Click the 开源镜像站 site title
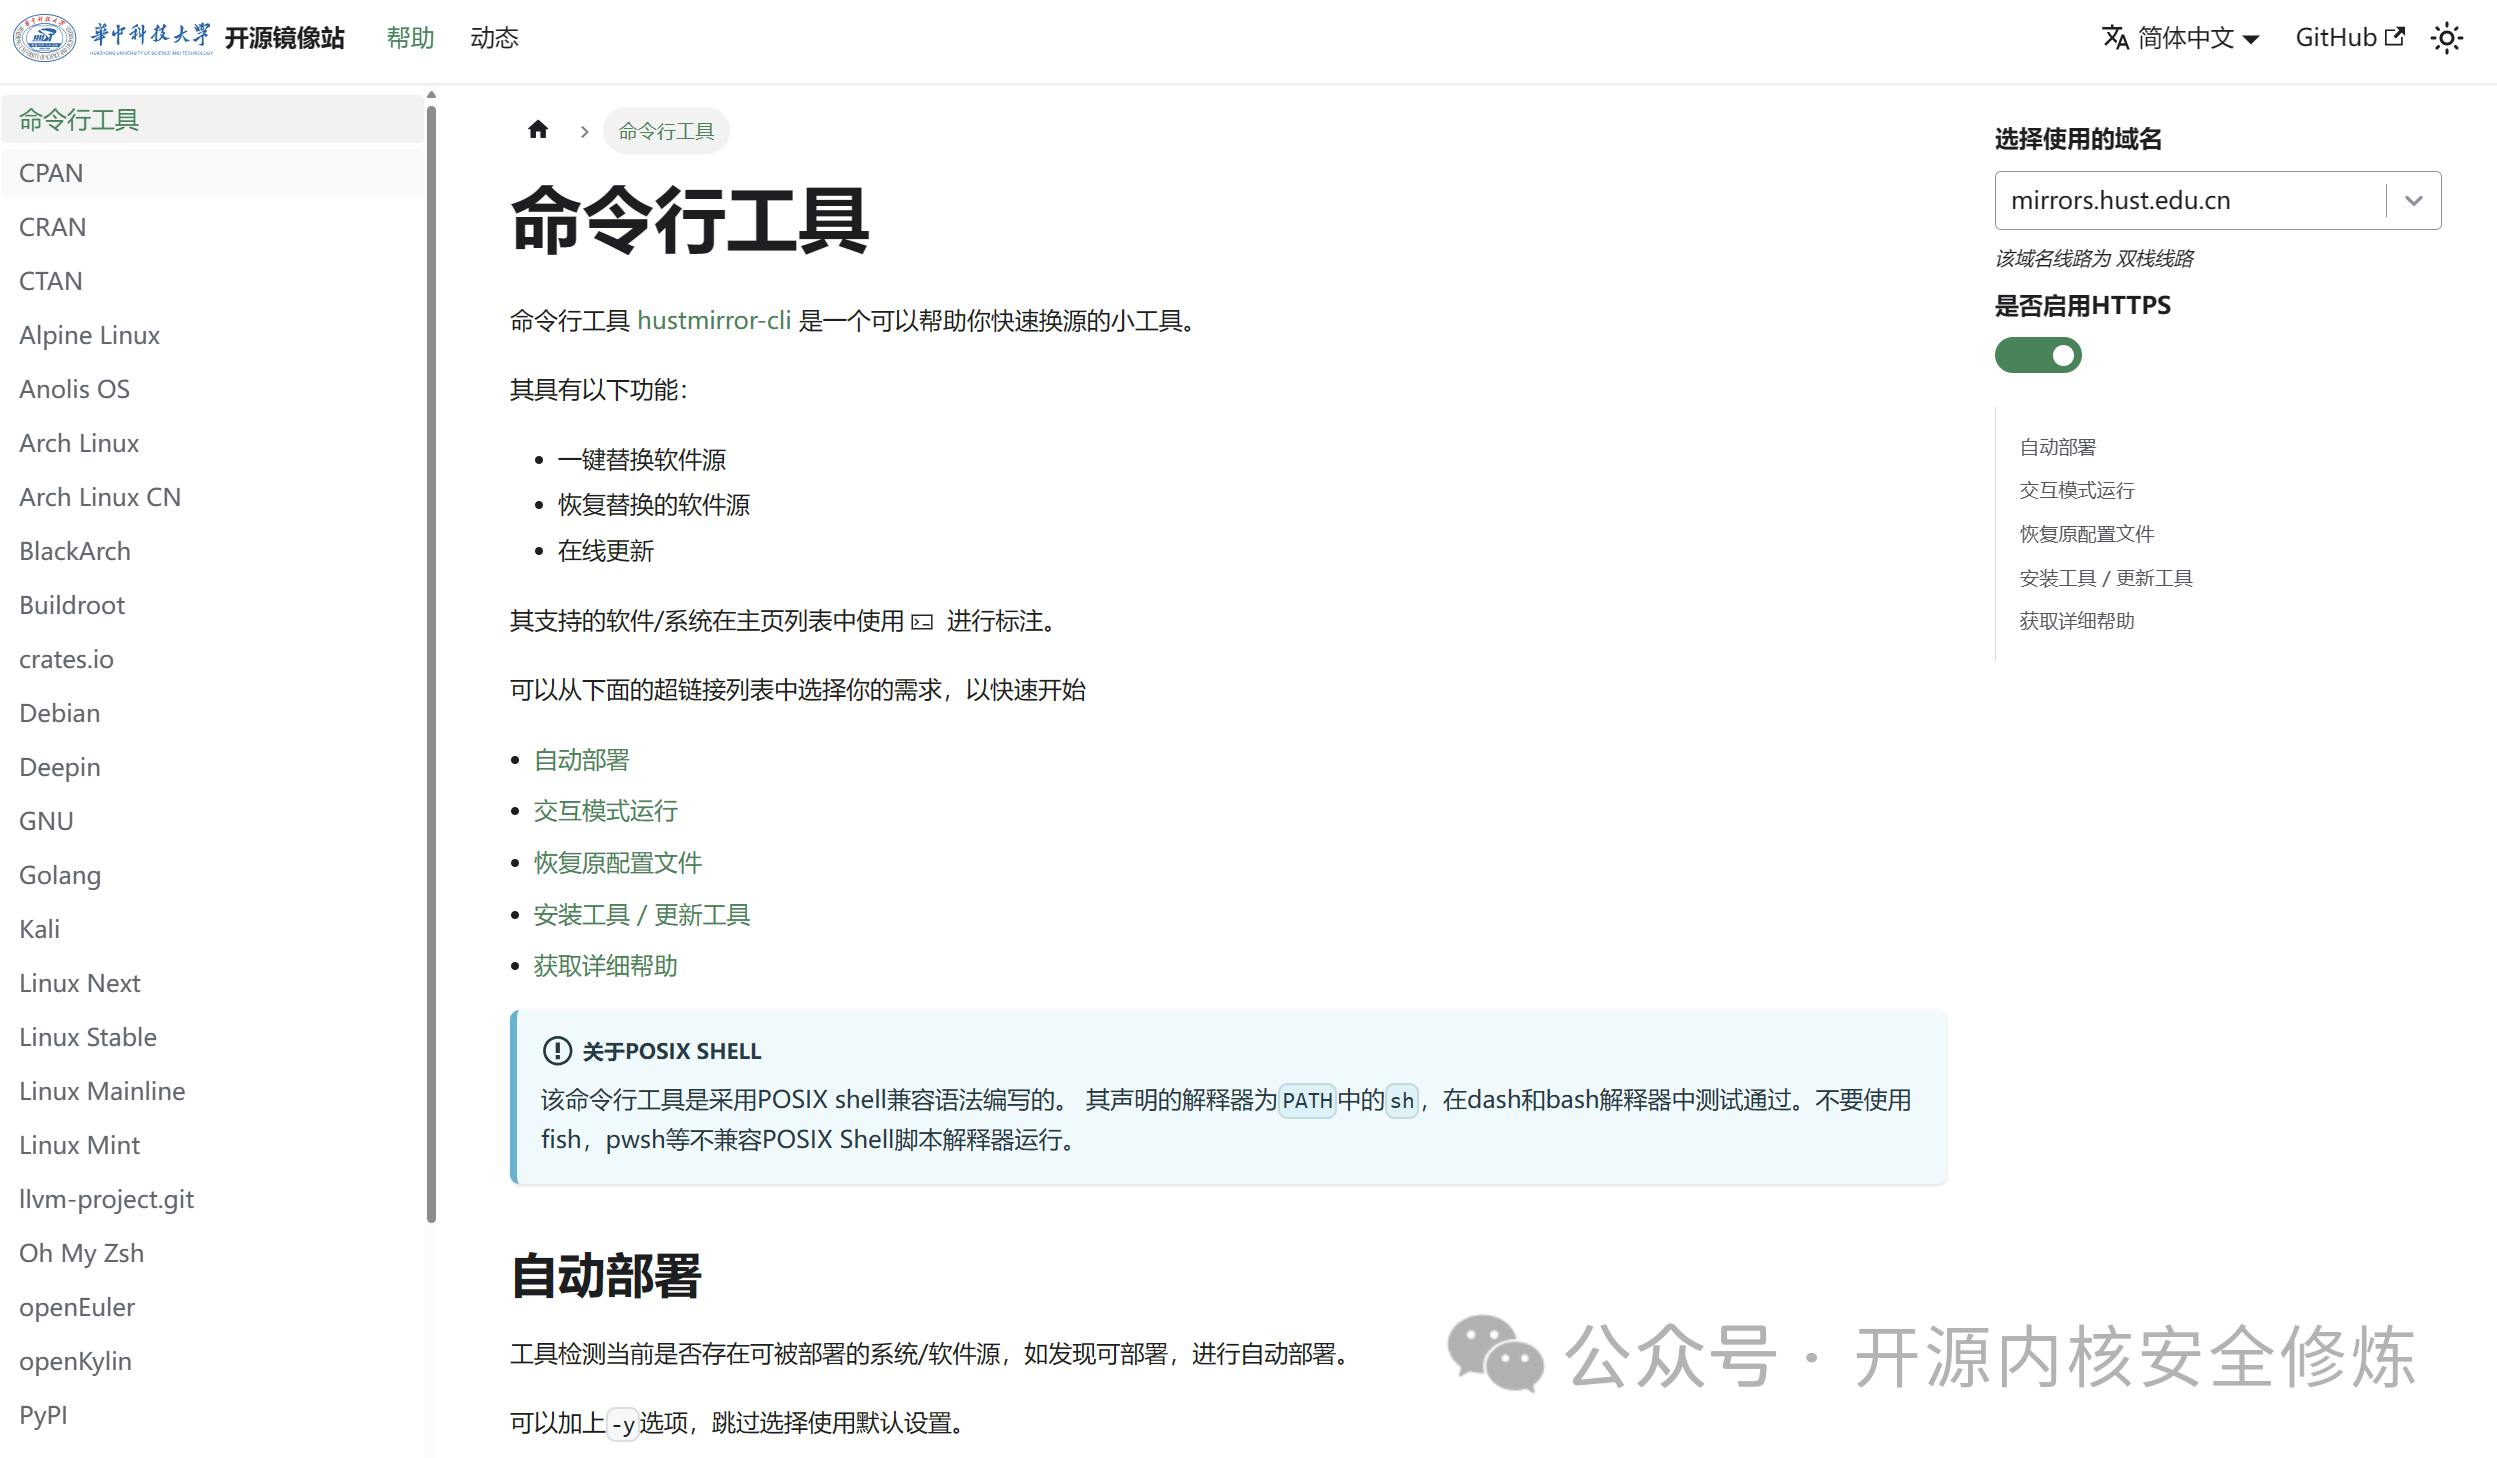Viewport: 2497px width, 1458px height. pos(284,38)
